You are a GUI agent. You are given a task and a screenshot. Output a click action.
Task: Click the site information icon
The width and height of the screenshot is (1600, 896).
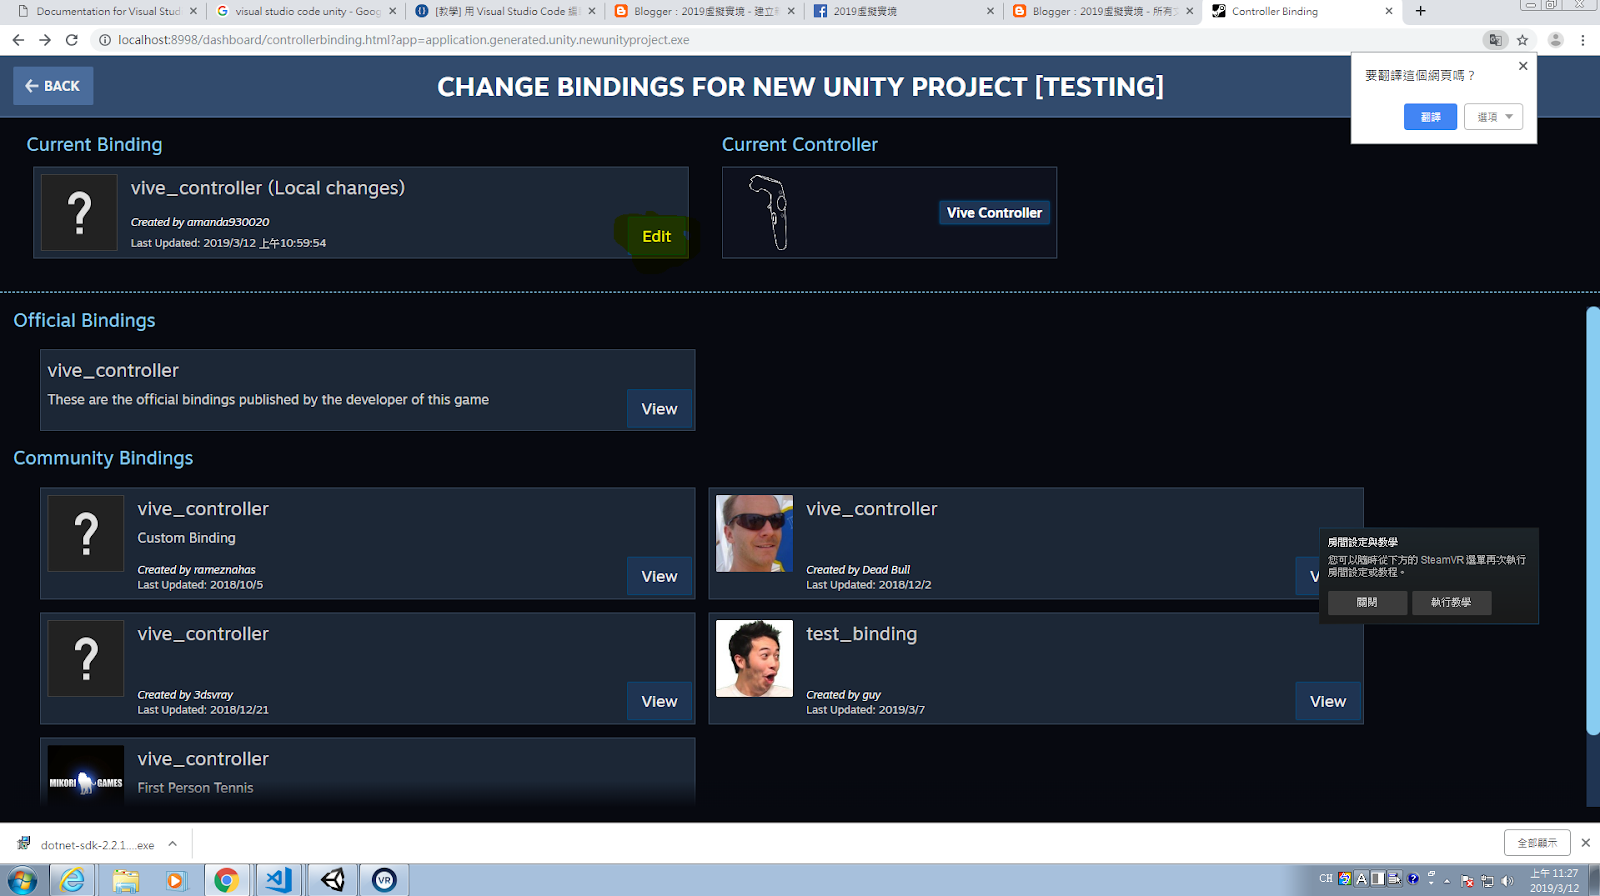point(104,40)
